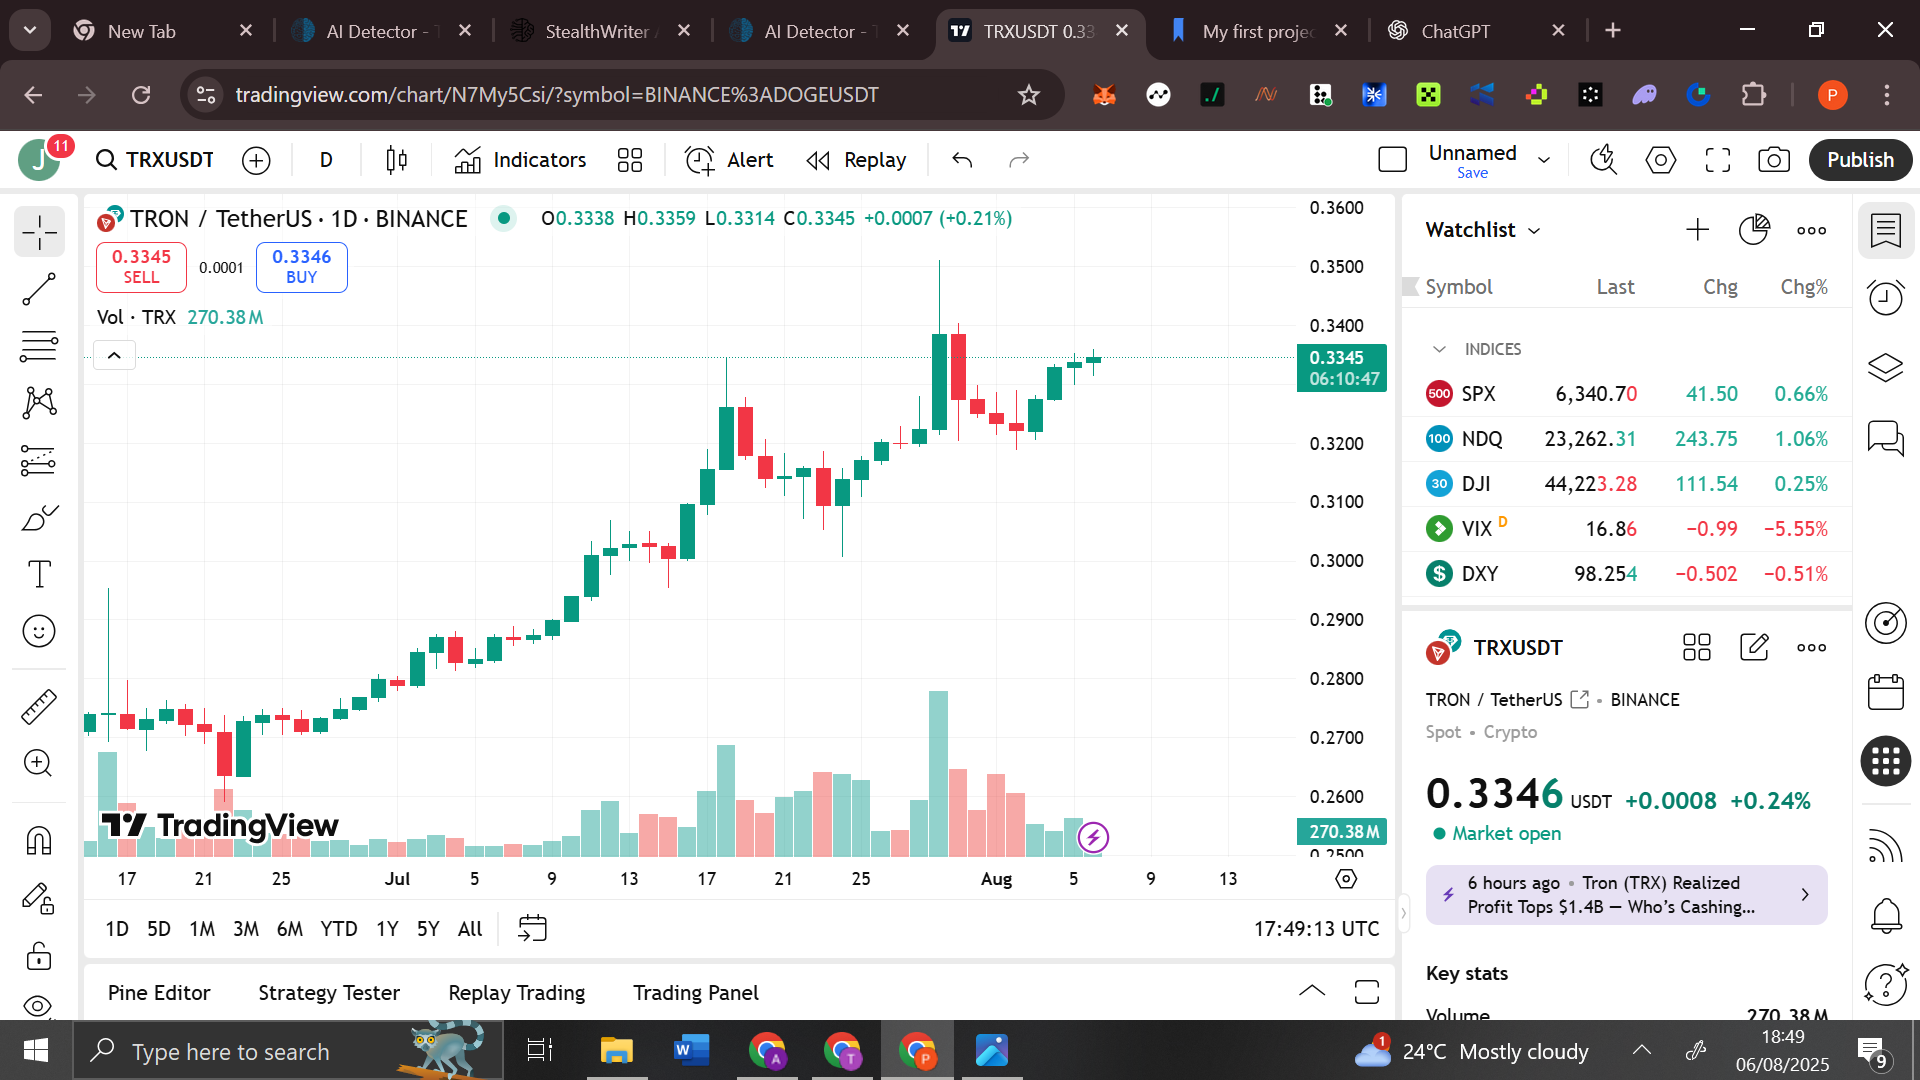The image size is (1920, 1080).
Task: Click the 0.3345 SELL button
Action: pyautogui.click(x=141, y=267)
